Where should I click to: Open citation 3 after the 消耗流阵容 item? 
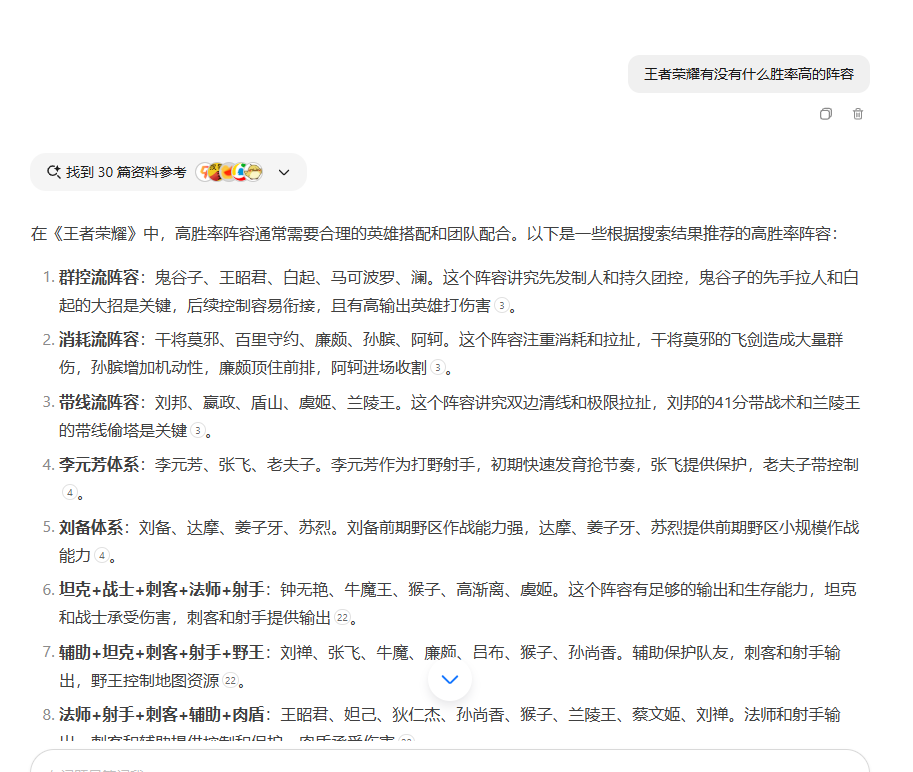(x=437, y=368)
